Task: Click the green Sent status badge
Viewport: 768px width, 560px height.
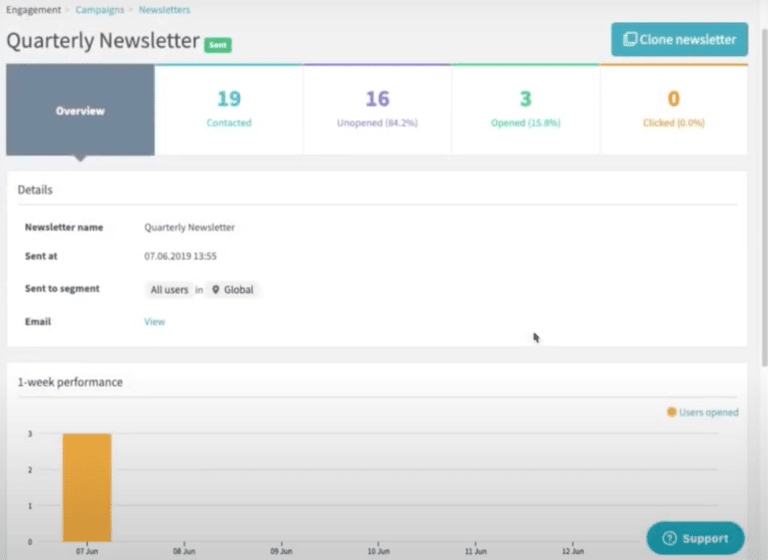Action: click(x=217, y=45)
